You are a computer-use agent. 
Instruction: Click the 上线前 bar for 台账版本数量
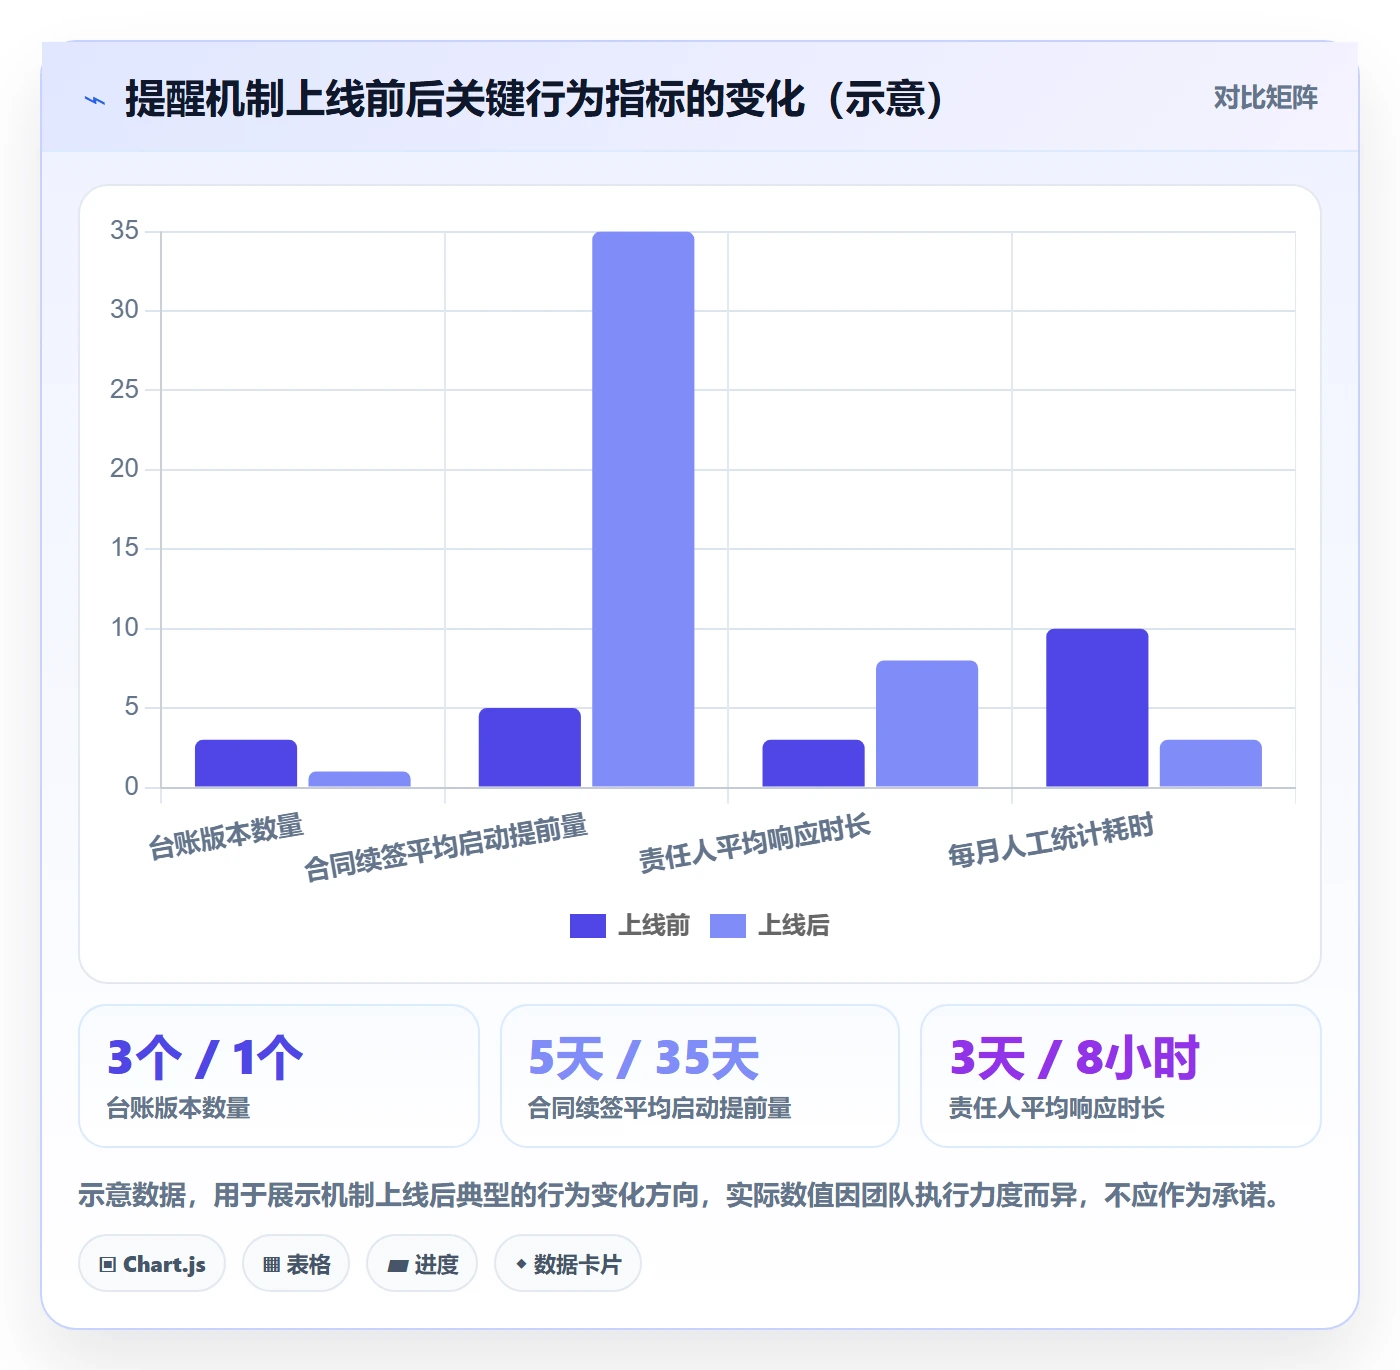pos(246,763)
